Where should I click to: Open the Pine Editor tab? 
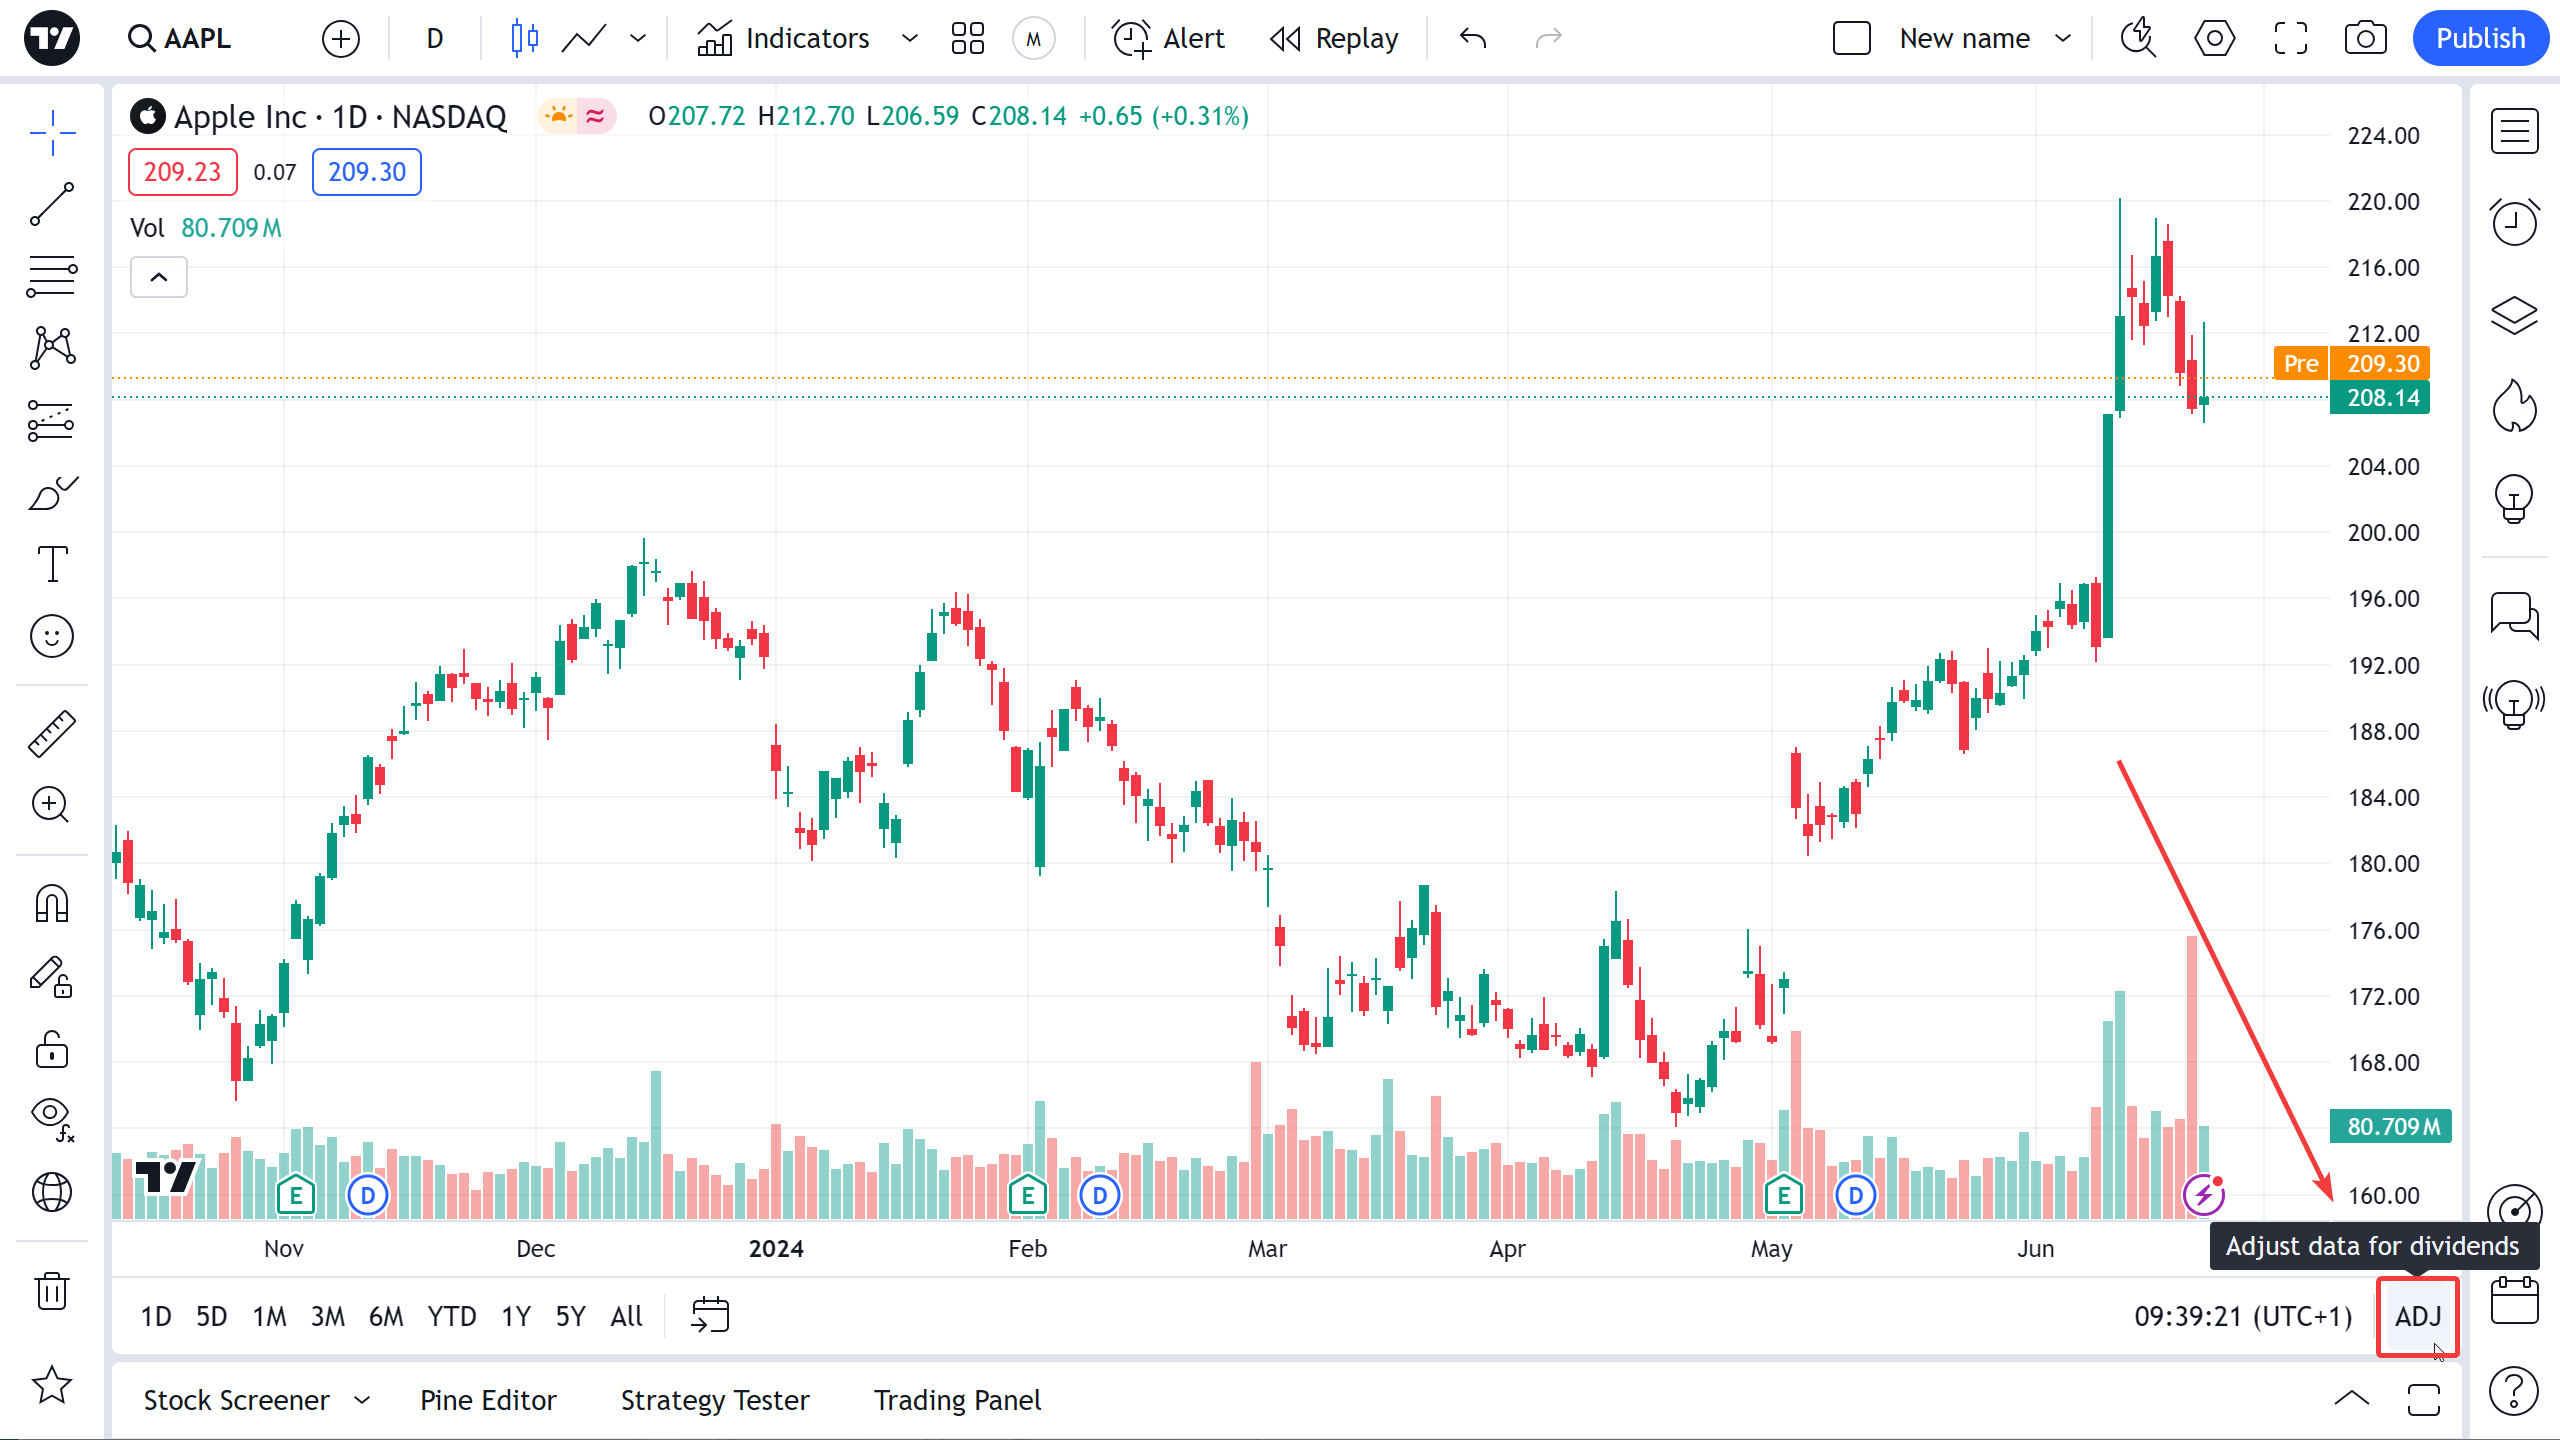point(488,1400)
